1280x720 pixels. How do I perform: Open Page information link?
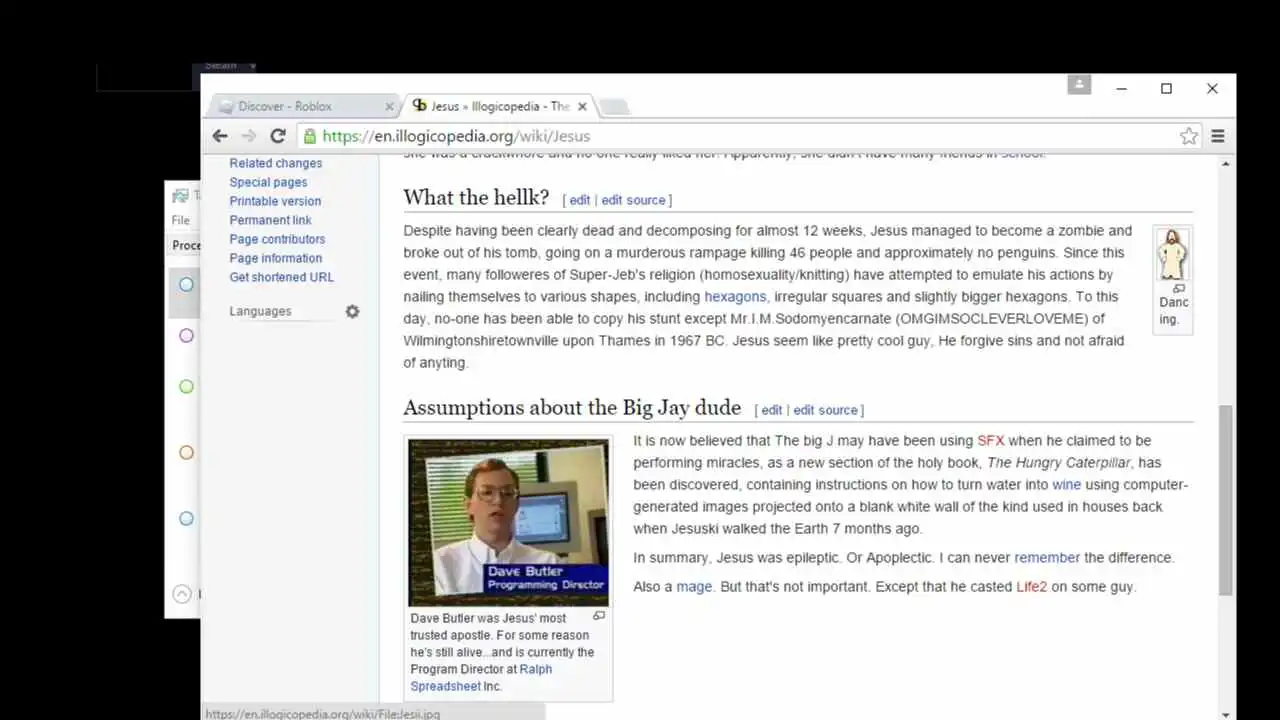coord(276,258)
